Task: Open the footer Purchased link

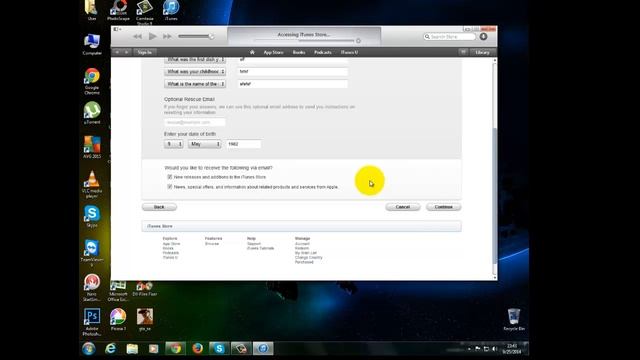Action: pyautogui.click(x=304, y=262)
